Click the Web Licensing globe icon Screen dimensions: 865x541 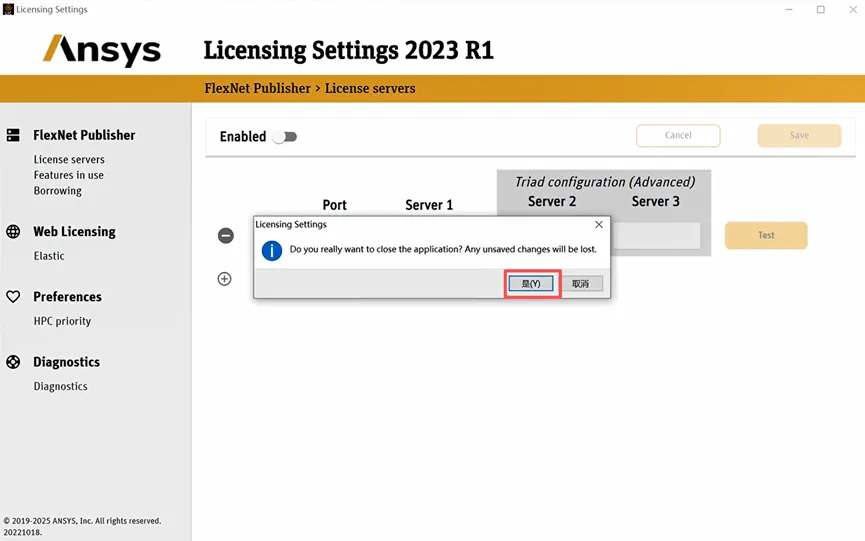pos(13,232)
